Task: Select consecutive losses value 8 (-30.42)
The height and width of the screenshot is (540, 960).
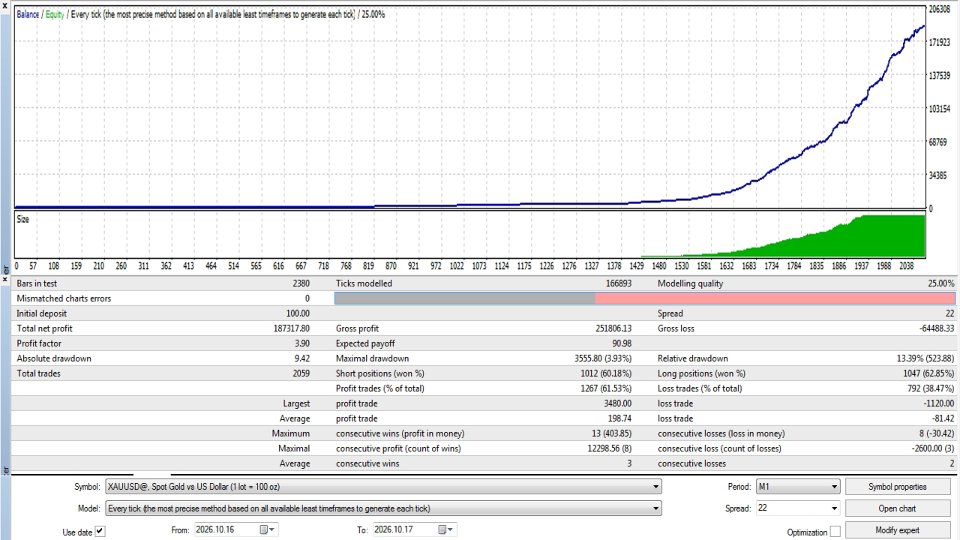Action: coord(937,433)
